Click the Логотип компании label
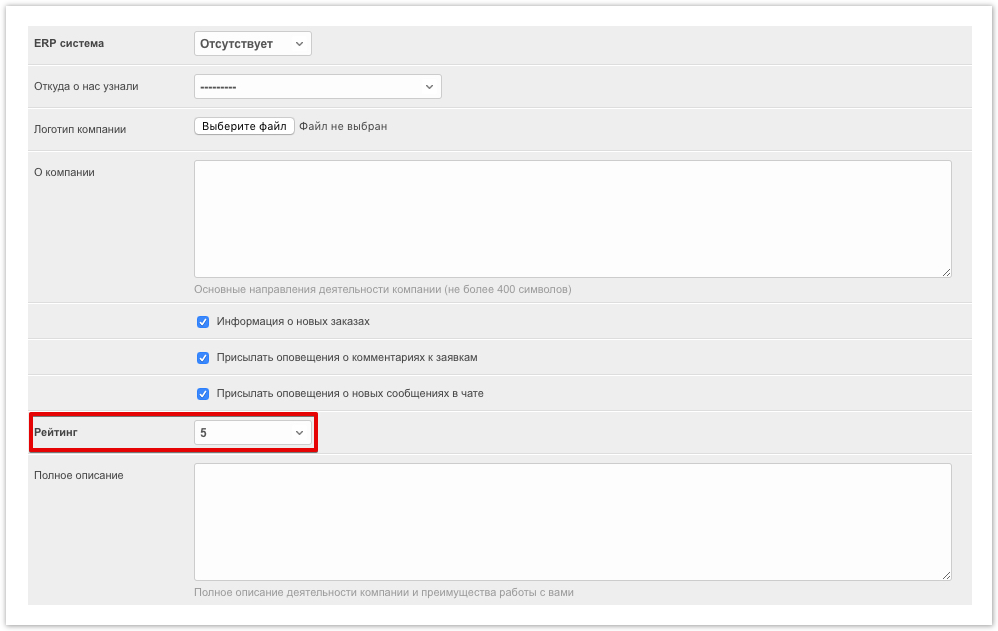This screenshot has height=631, width=998. coord(80,129)
